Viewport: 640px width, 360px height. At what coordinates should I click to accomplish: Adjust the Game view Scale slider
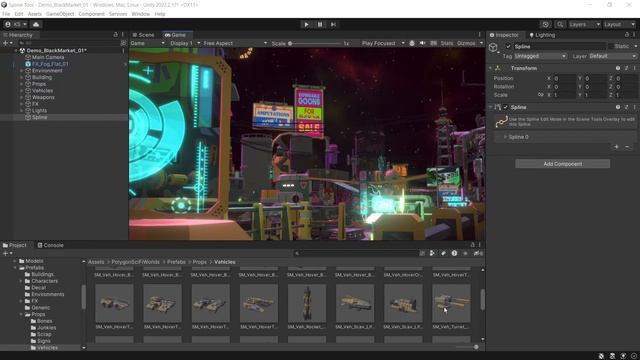314,43
